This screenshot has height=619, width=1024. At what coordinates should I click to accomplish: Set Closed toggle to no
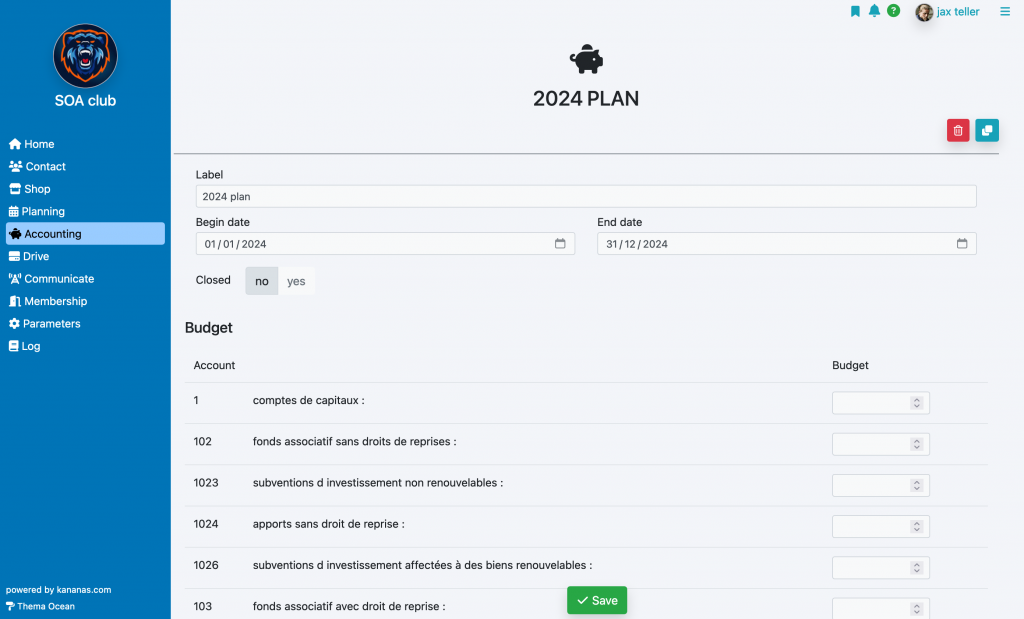point(262,281)
